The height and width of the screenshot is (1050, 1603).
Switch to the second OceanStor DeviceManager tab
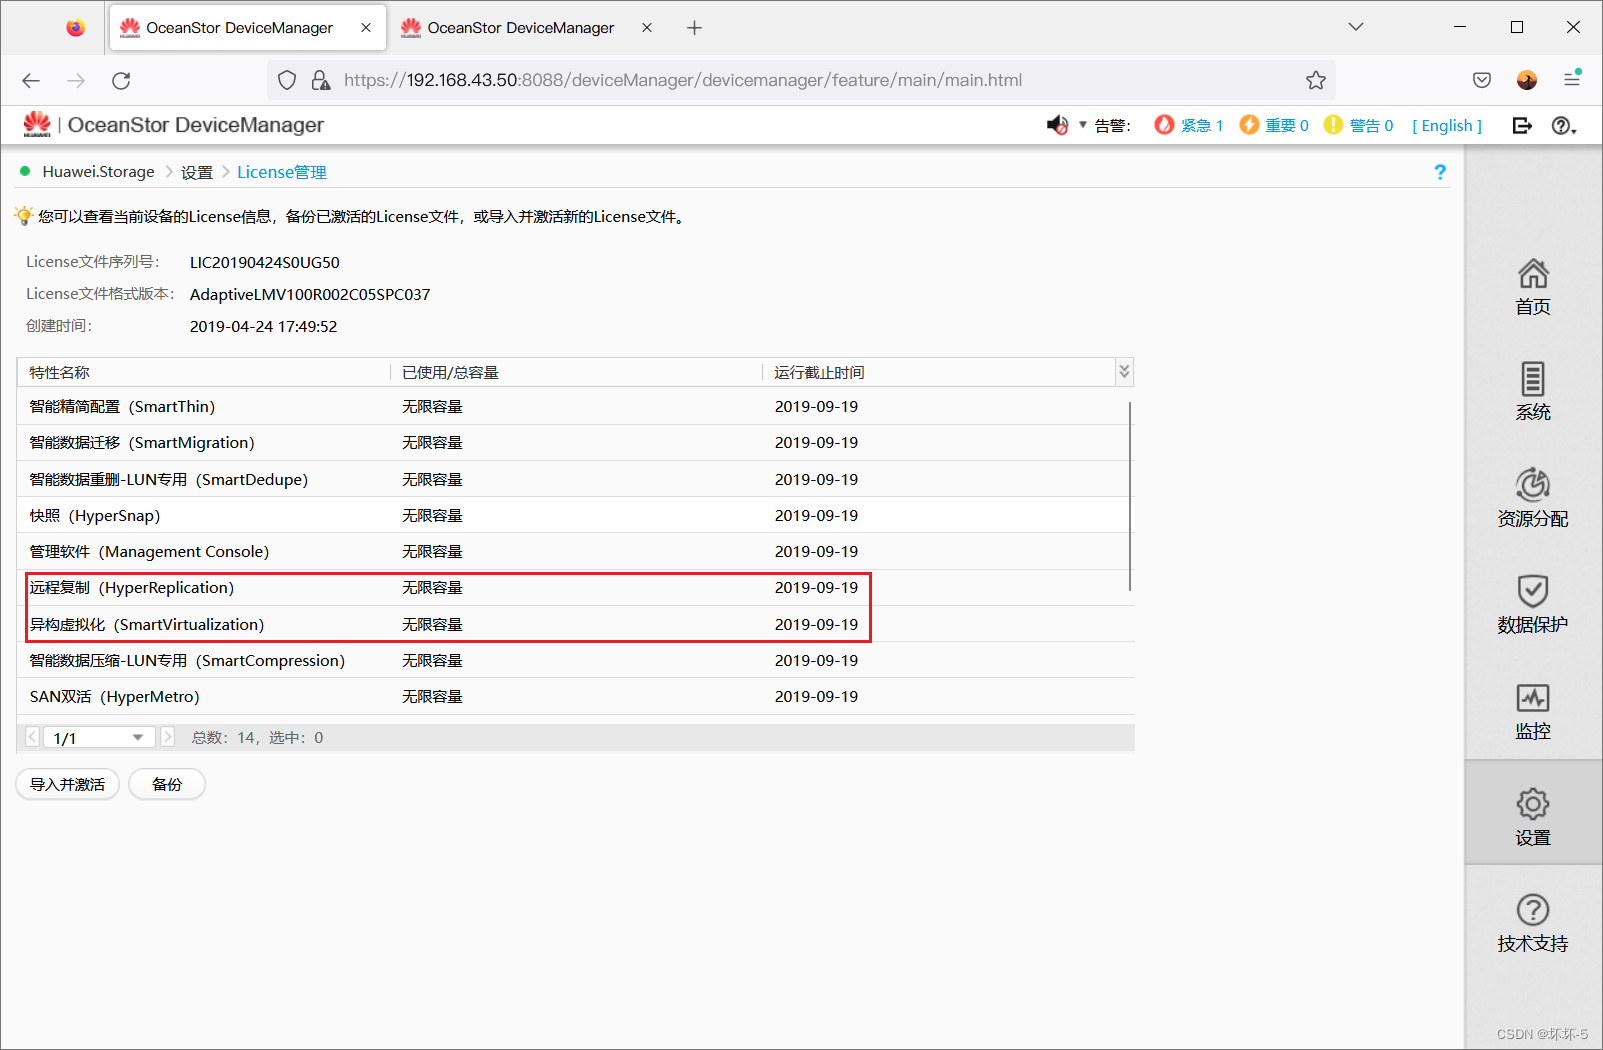click(x=520, y=28)
